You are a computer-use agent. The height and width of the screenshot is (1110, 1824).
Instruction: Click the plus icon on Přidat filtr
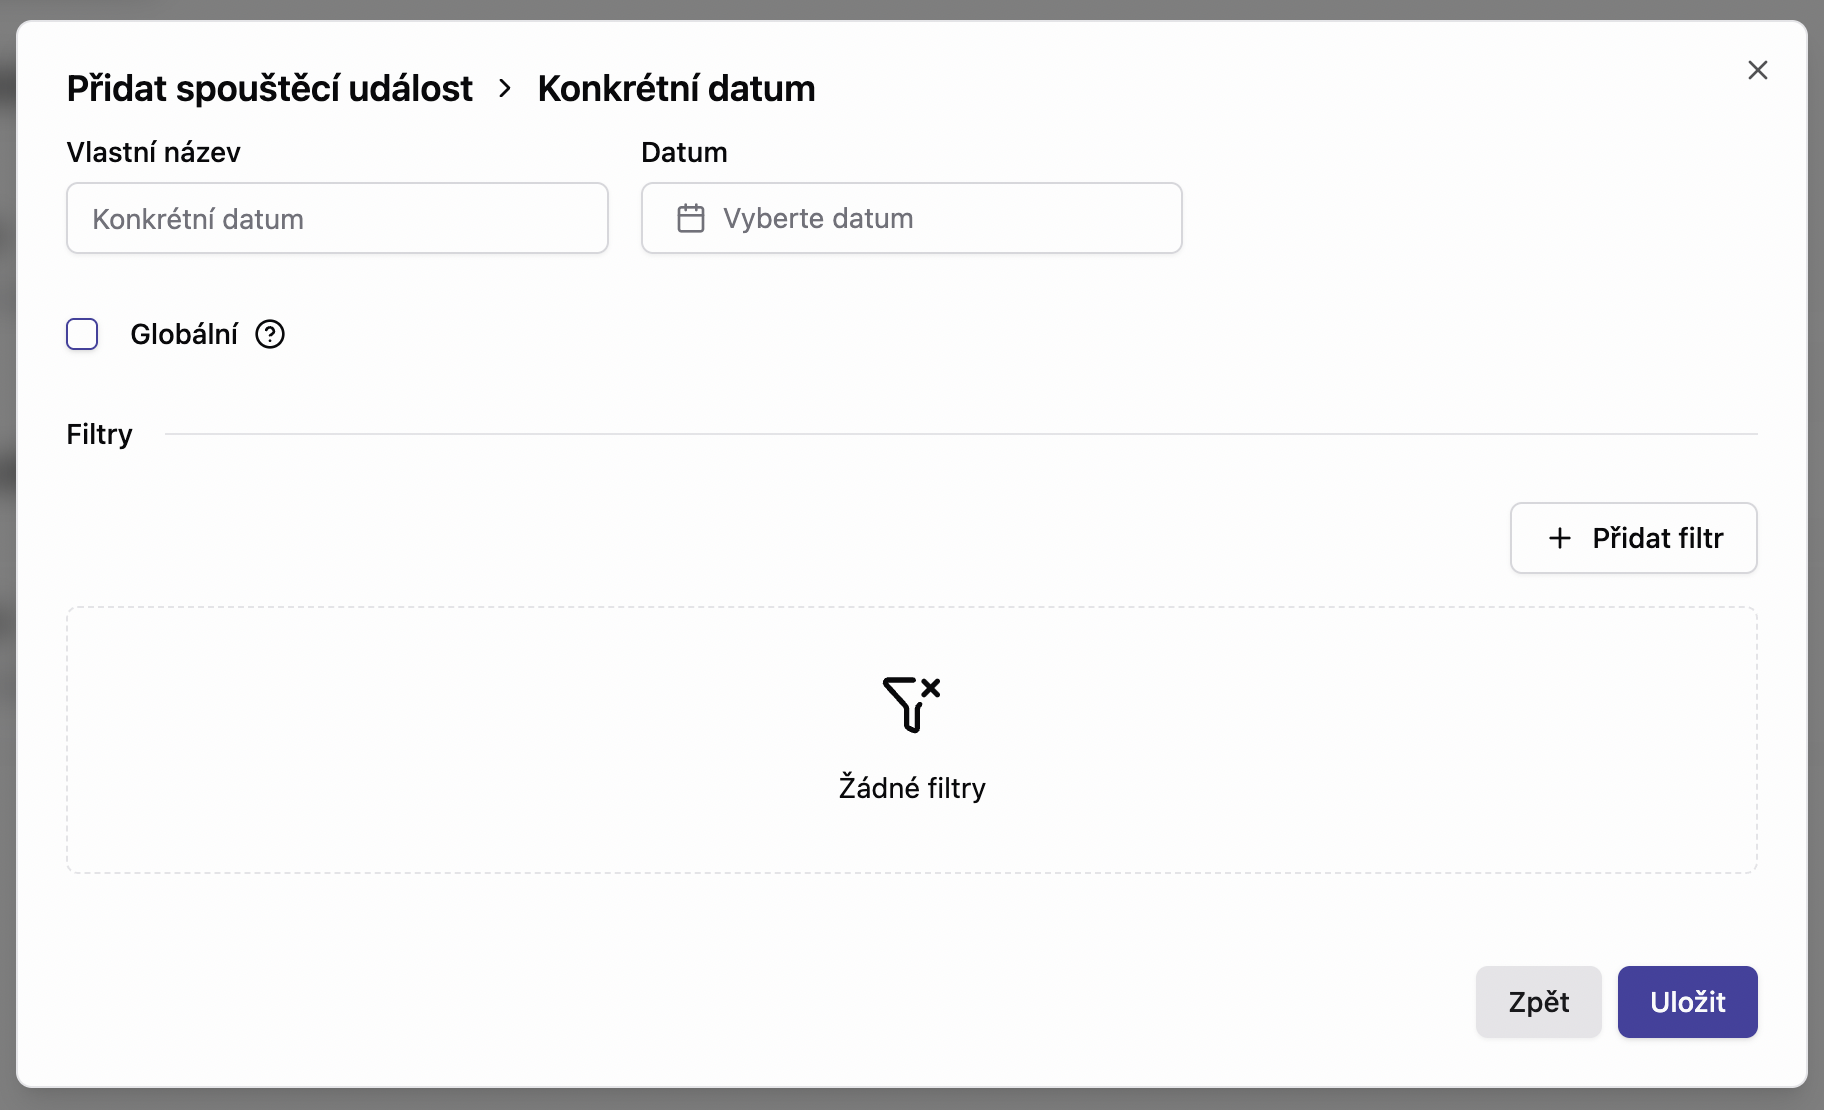[1559, 538]
